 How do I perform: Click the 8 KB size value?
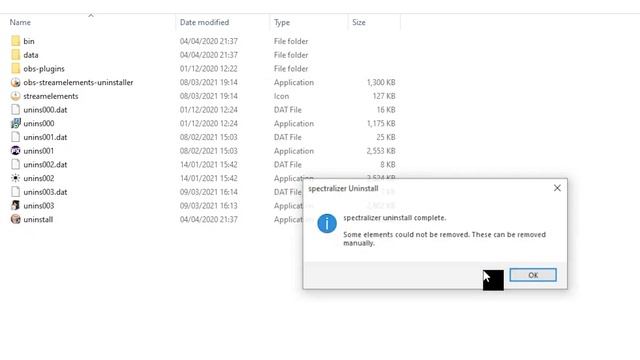point(388,164)
